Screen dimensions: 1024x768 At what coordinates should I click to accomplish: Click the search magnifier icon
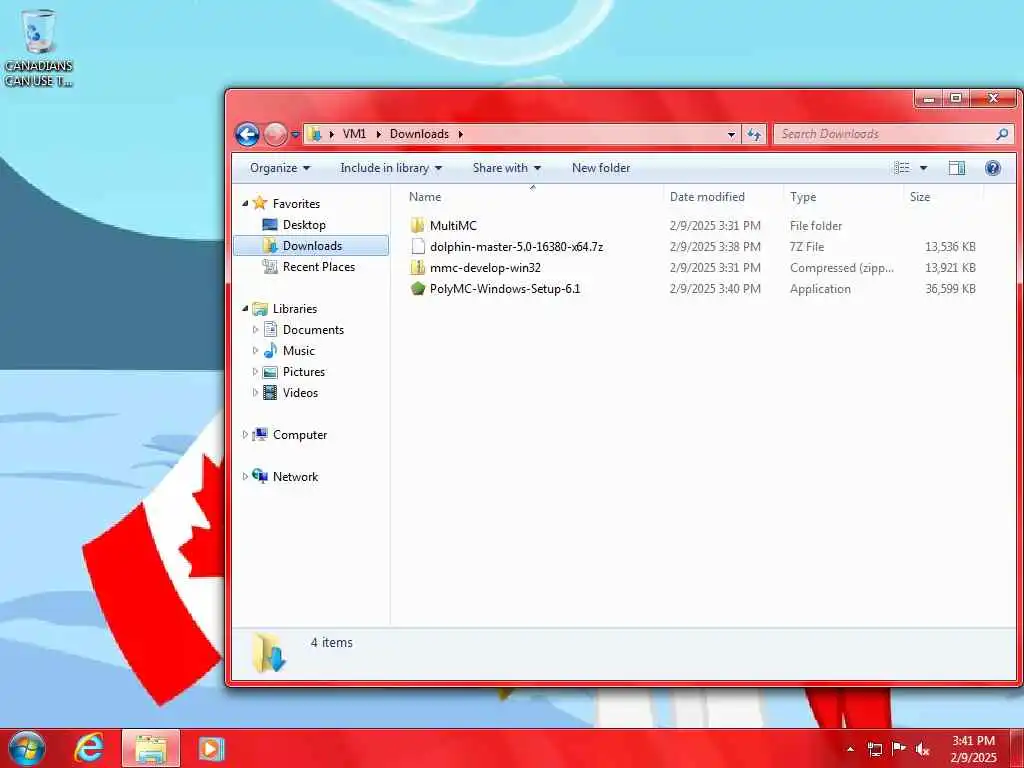point(1002,134)
